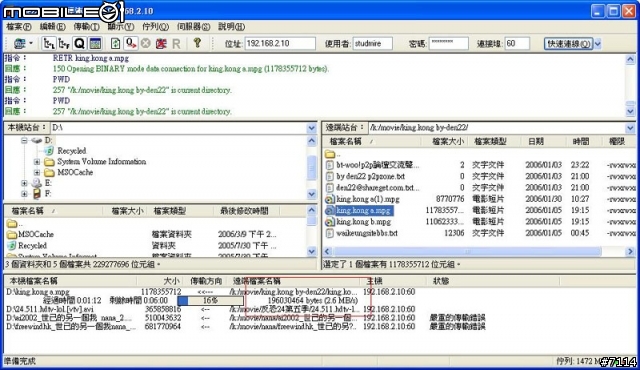Select king kong a.mpg file icon
This screenshot has height=370, width=640.
coord(330,210)
